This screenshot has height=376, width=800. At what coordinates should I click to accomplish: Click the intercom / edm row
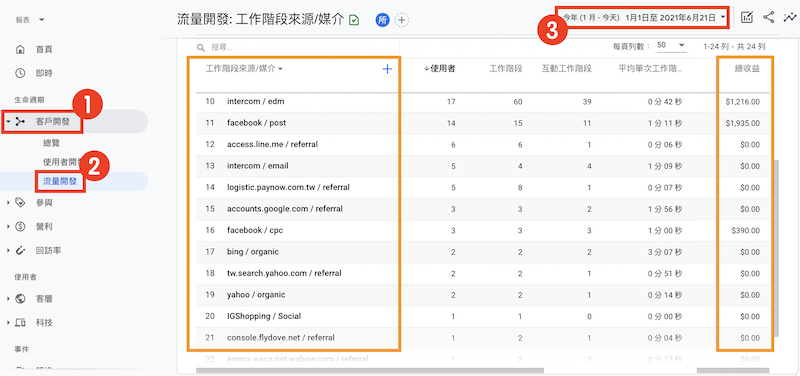click(x=482, y=102)
